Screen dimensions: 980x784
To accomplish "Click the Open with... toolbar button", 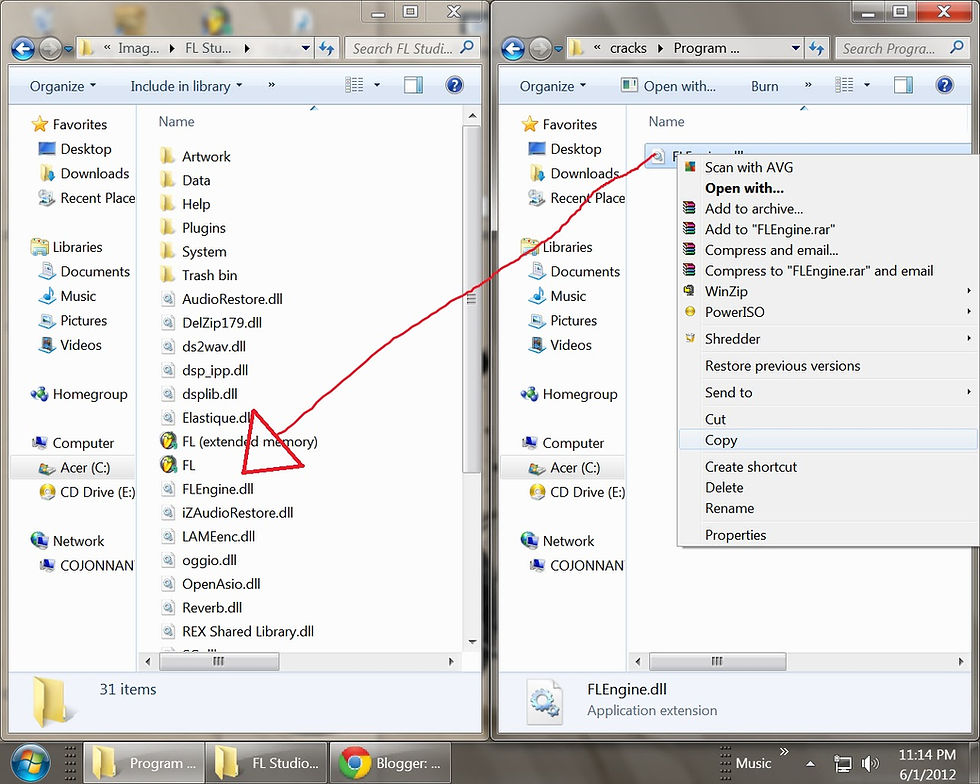I will pyautogui.click(x=668, y=86).
